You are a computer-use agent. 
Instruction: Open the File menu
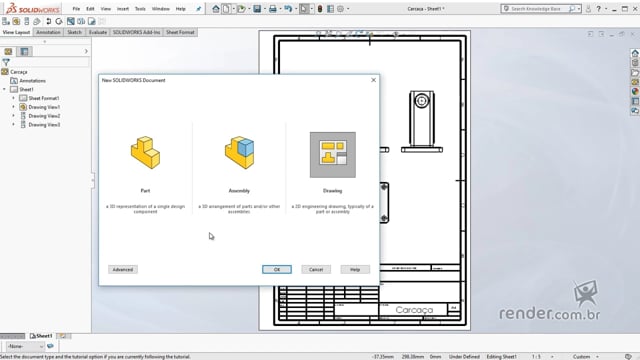click(x=76, y=9)
